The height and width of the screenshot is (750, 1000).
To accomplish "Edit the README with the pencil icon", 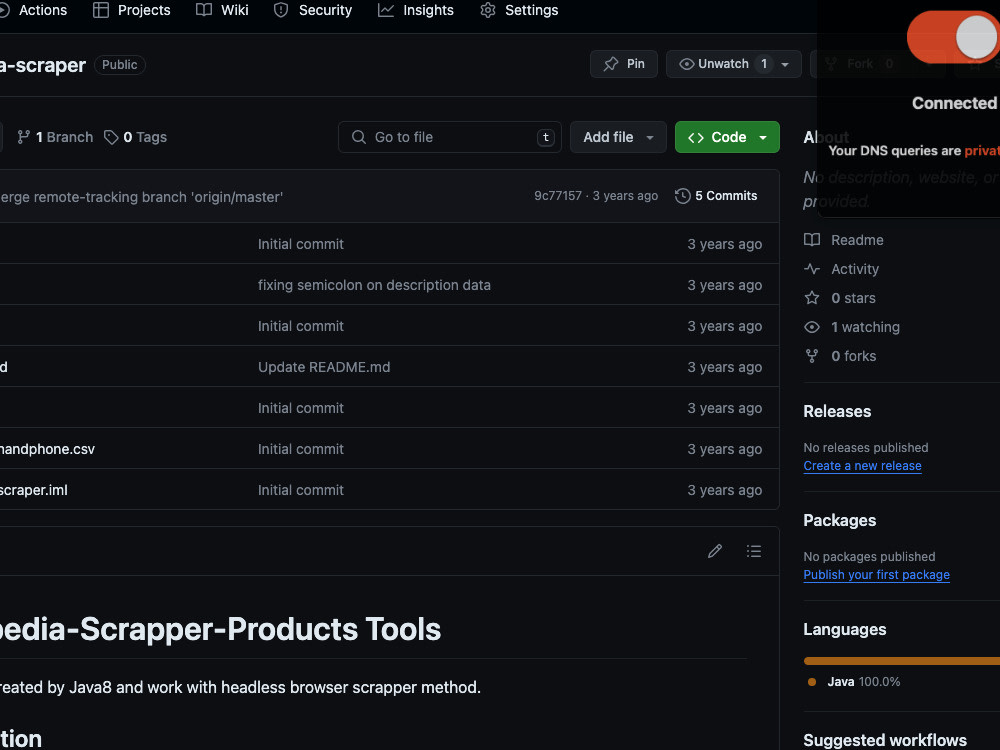I will pos(715,551).
